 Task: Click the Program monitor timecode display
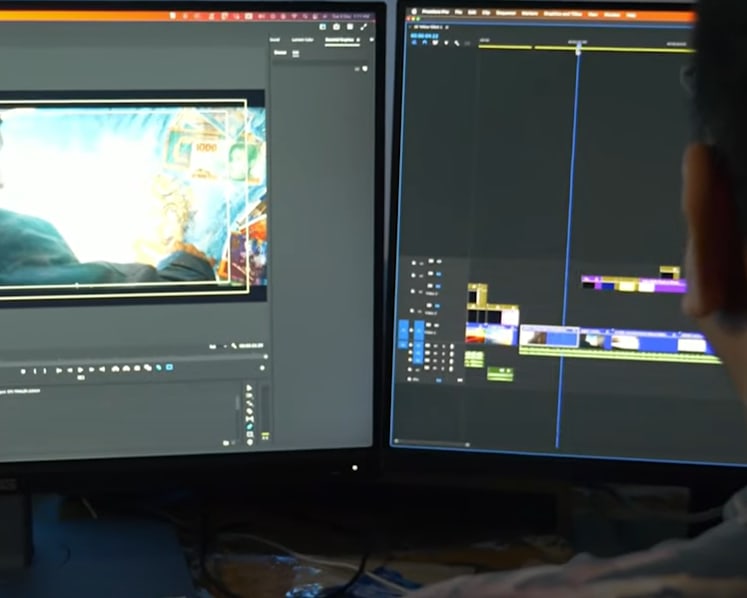251,345
